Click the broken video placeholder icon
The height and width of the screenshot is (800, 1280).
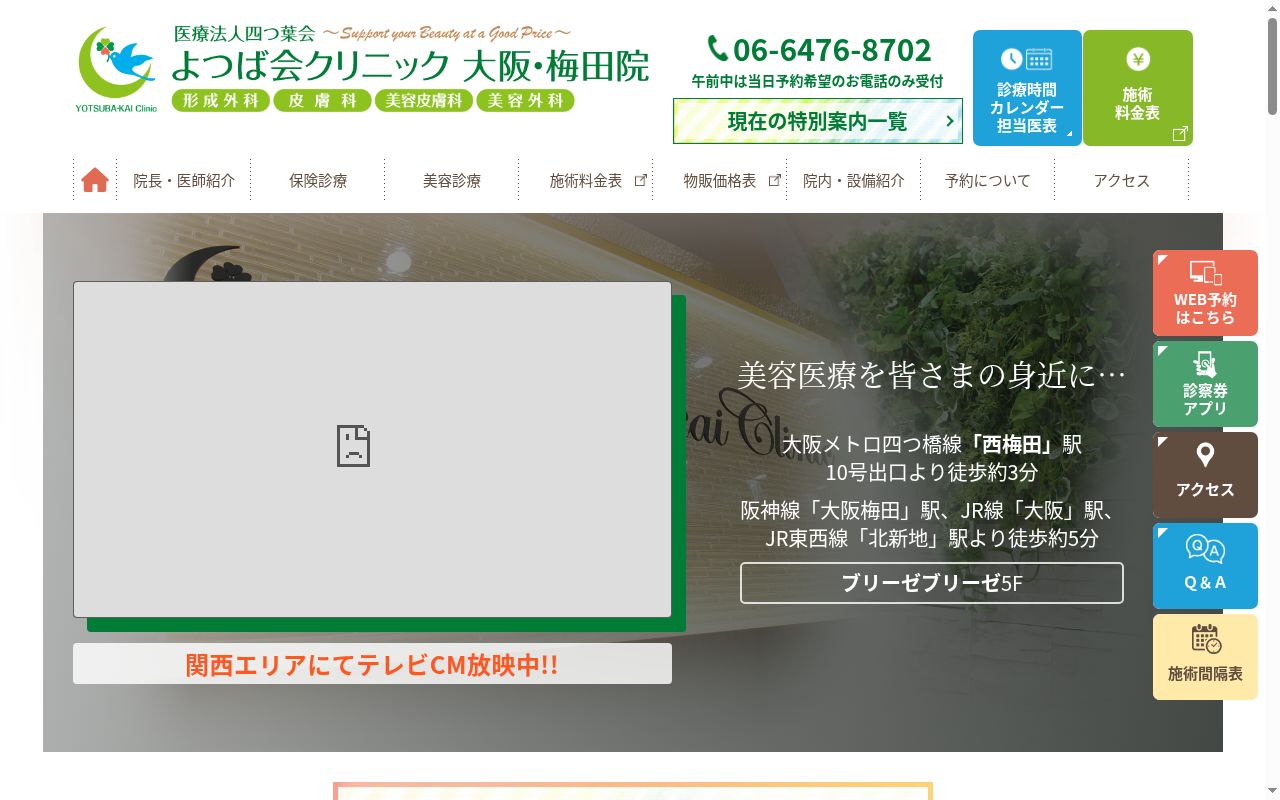pos(353,446)
